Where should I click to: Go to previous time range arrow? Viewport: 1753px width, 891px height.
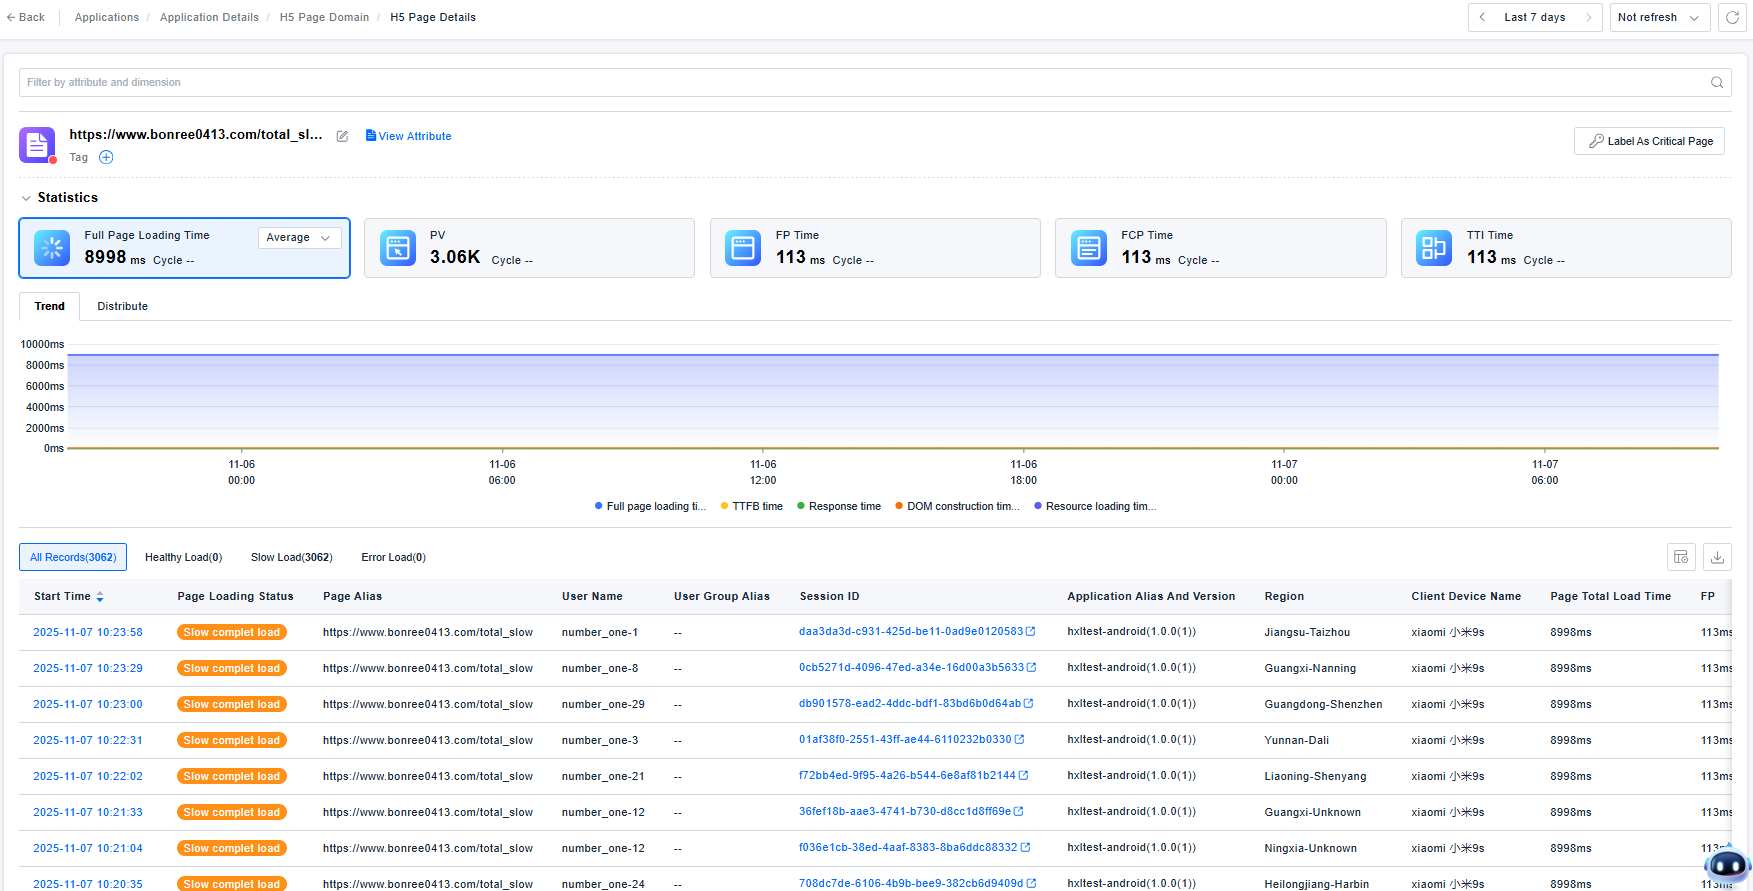coord(1482,18)
